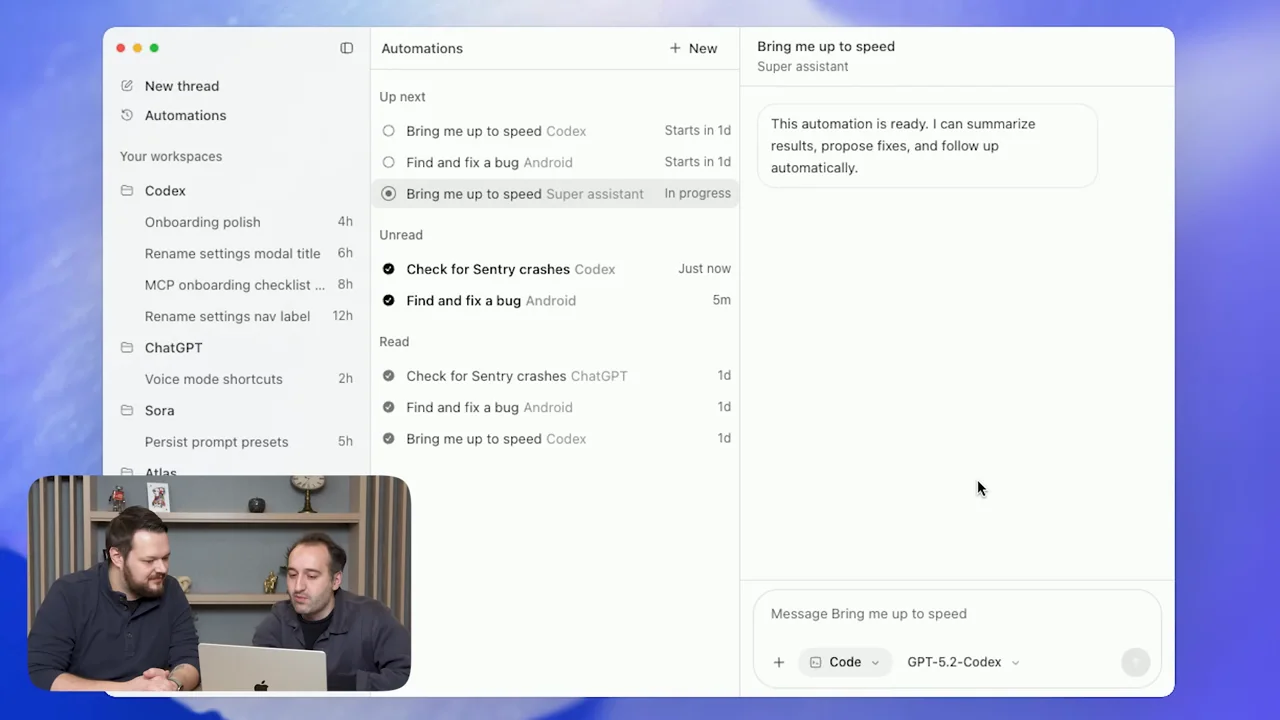Viewport: 1280px width, 720px height.
Task: Open the Code mode dropdown
Action: pyautogui.click(x=845, y=662)
